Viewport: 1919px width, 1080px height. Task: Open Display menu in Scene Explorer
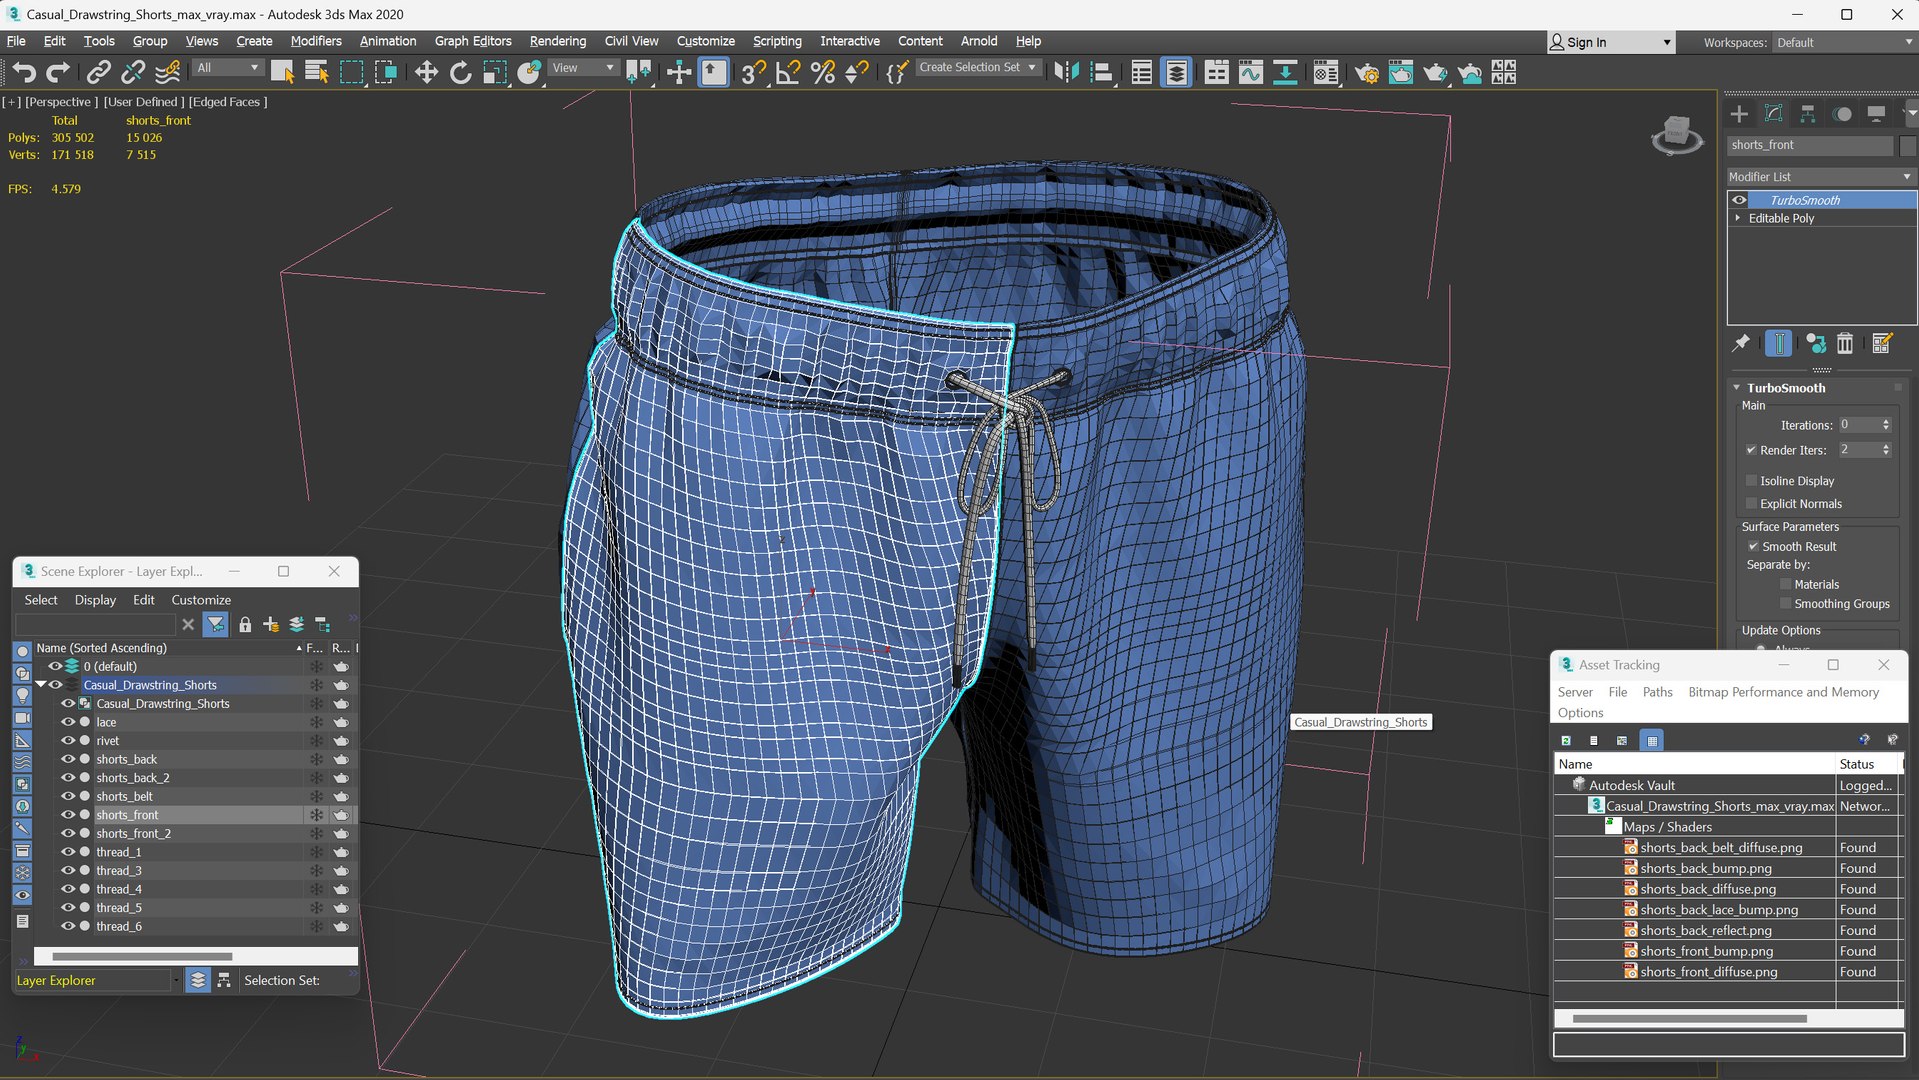point(95,600)
